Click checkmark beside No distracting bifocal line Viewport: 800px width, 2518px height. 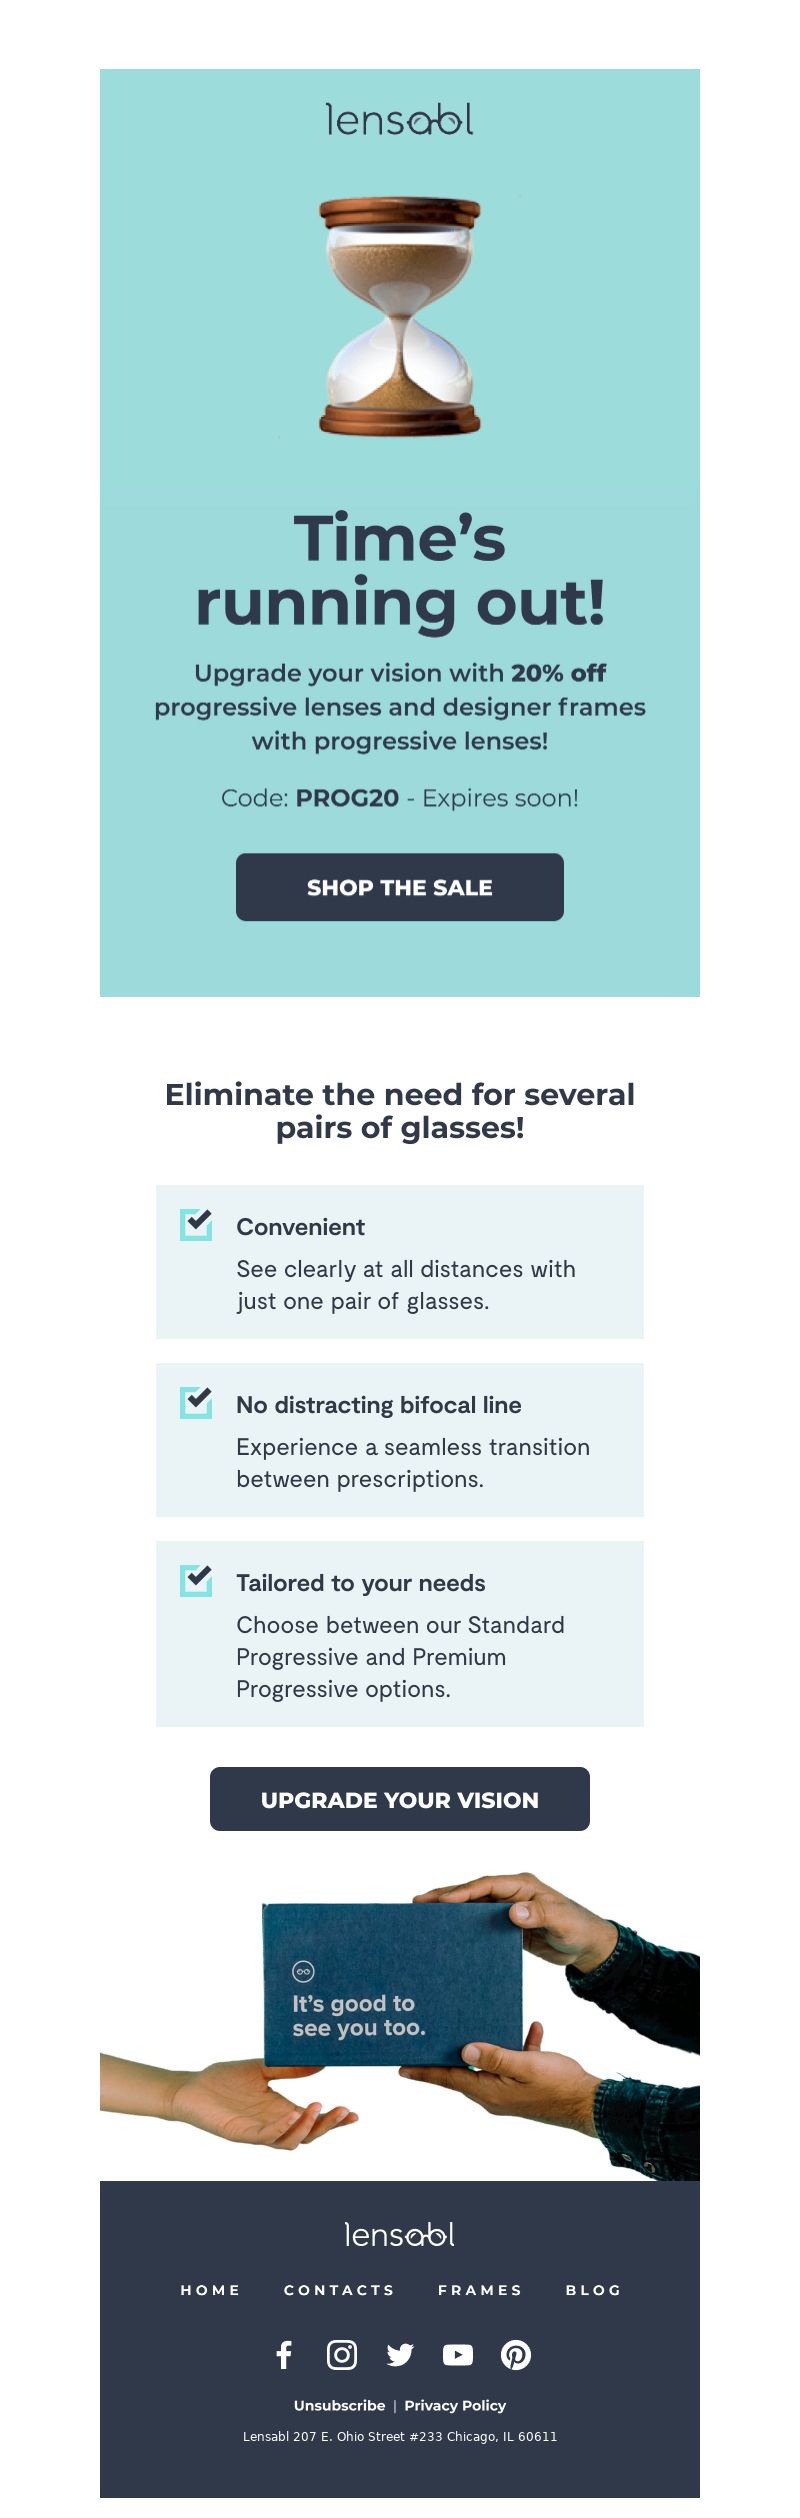[x=196, y=1402]
